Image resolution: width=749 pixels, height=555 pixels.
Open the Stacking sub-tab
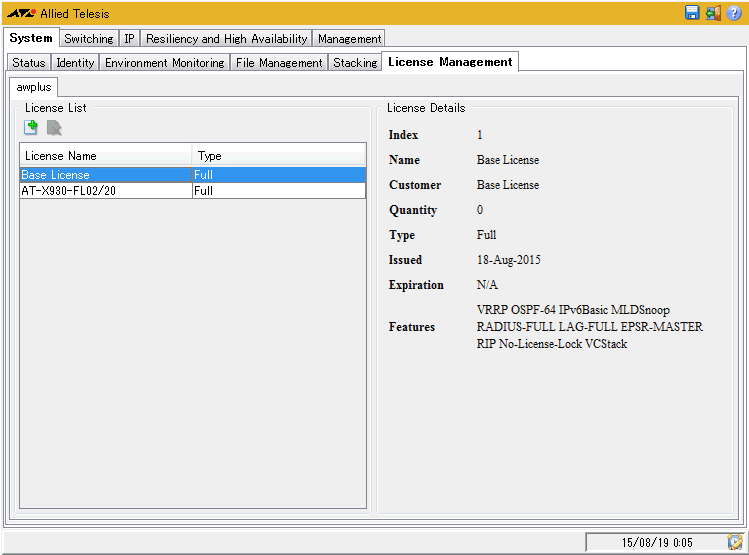355,63
